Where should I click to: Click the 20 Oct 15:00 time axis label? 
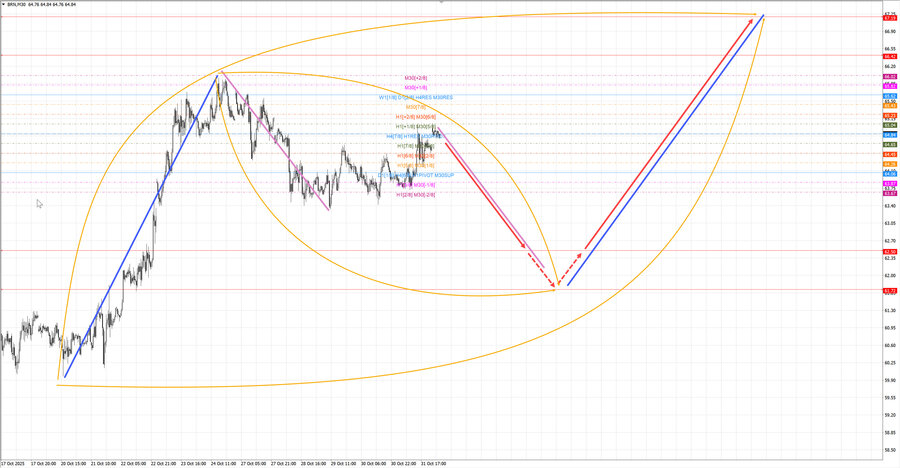point(73,463)
